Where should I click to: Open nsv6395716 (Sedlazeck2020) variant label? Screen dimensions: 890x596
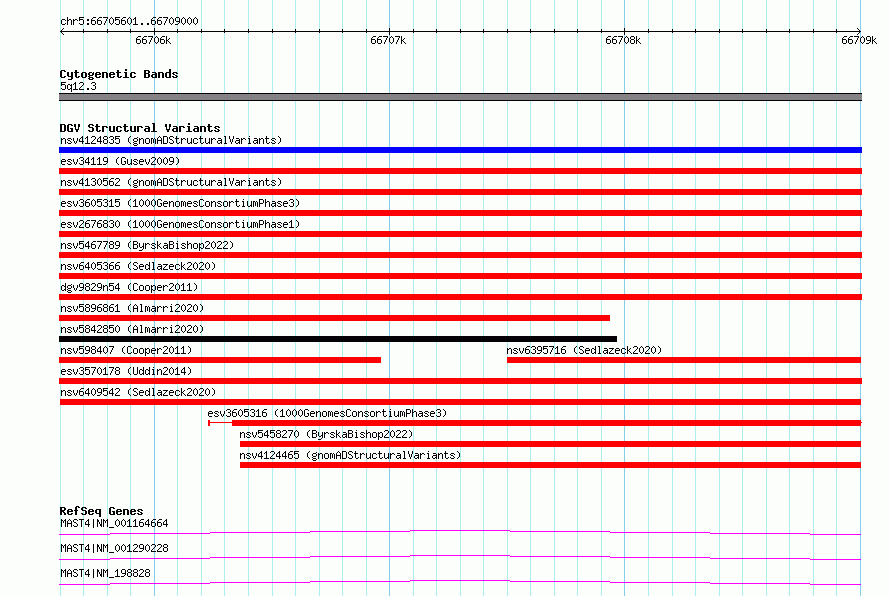584,350
